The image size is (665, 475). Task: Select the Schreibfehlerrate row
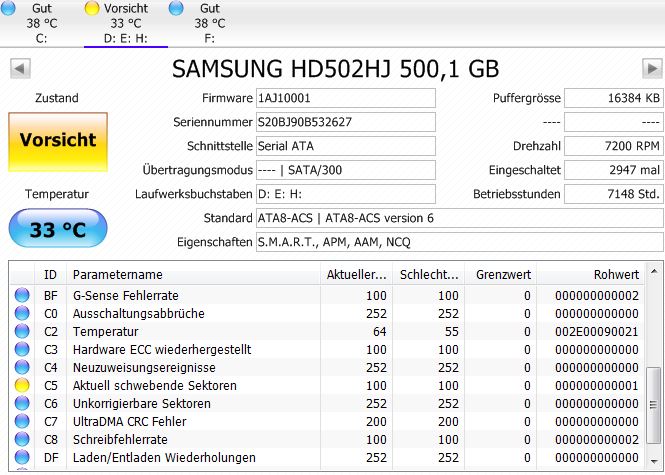[327, 439]
